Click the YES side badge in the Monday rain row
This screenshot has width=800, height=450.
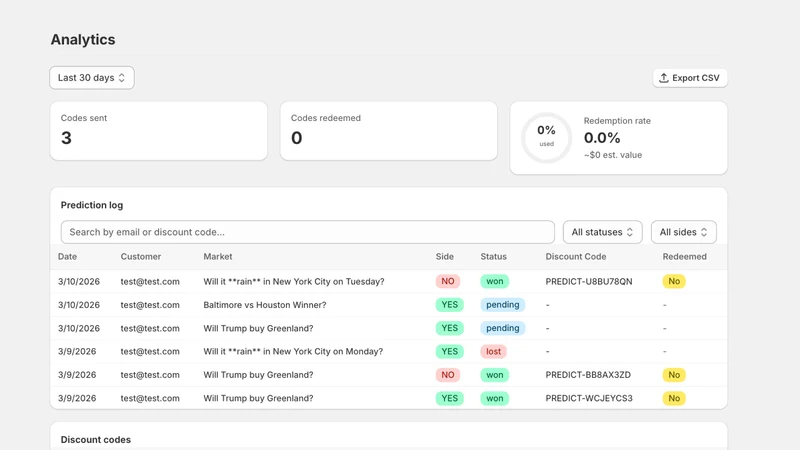tap(449, 352)
